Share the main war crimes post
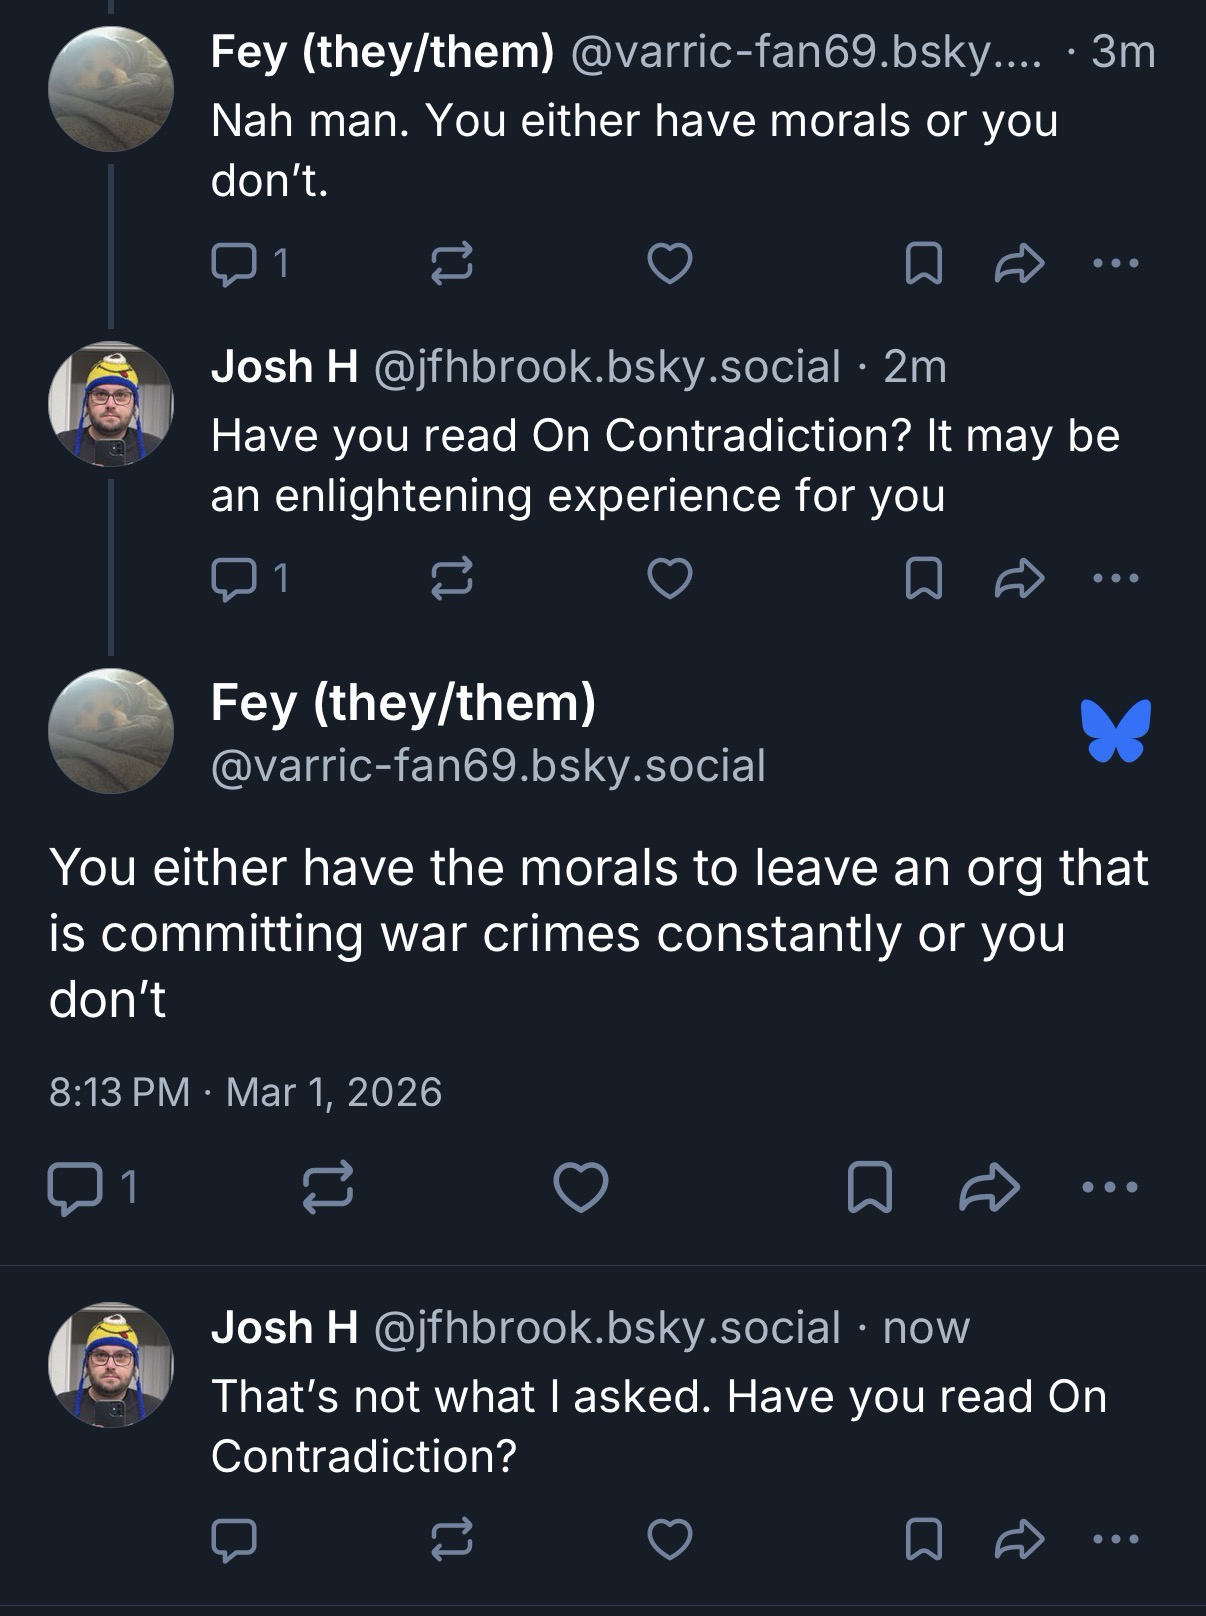This screenshot has width=1206, height=1616. [x=989, y=1188]
